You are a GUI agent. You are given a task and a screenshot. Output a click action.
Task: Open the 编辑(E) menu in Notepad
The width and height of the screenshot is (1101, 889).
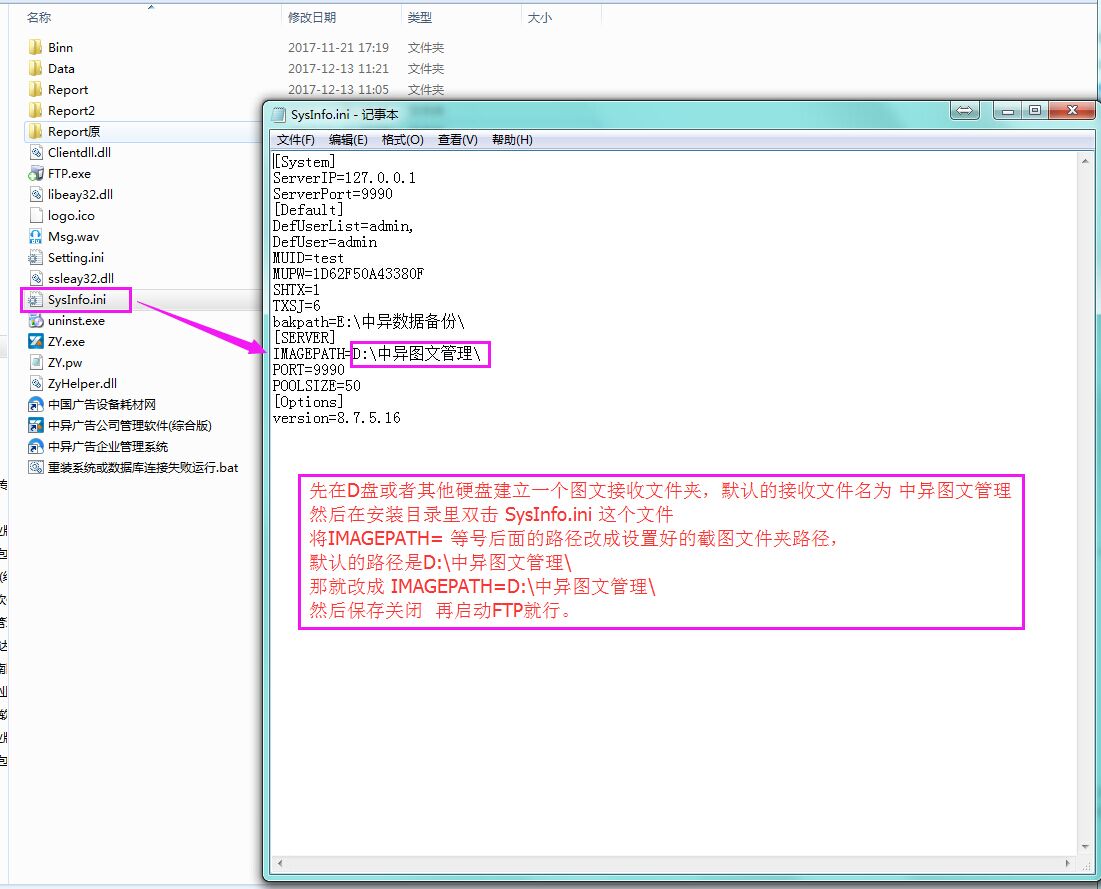[x=348, y=140]
